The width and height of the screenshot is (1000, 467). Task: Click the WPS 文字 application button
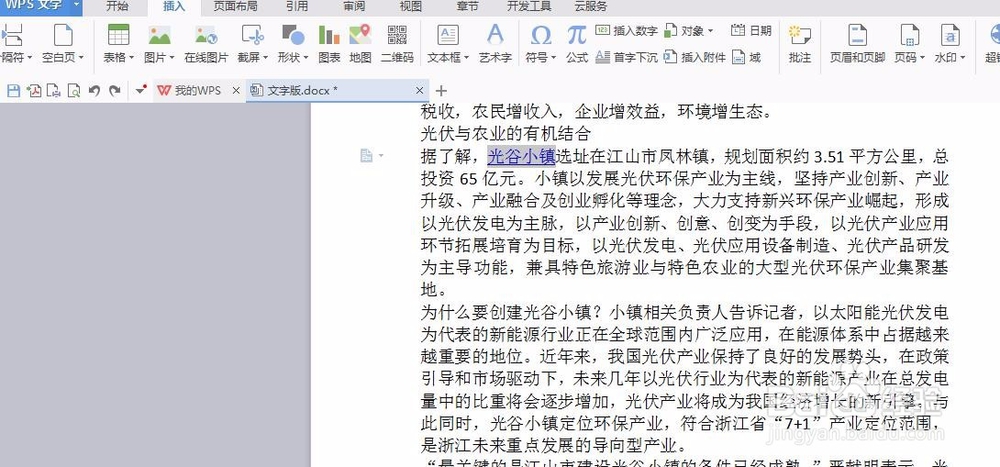[x=35, y=7]
